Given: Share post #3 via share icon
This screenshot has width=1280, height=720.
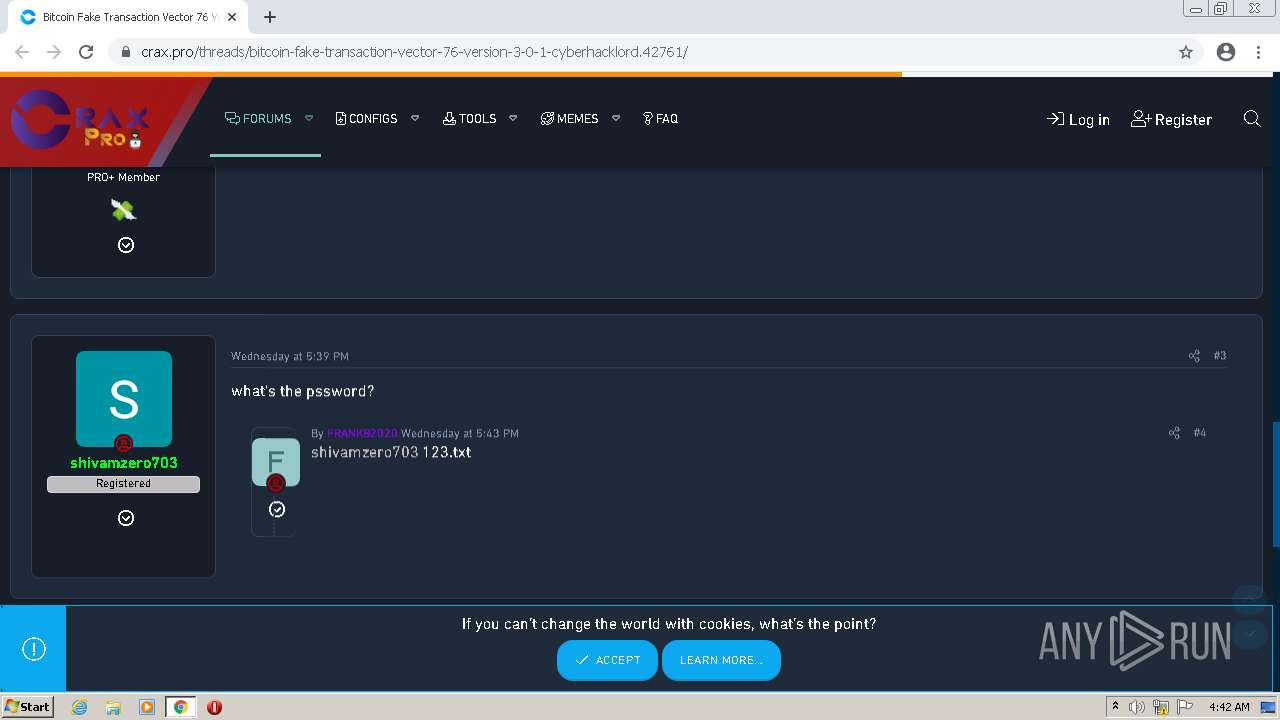Looking at the screenshot, I should click(x=1194, y=356).
